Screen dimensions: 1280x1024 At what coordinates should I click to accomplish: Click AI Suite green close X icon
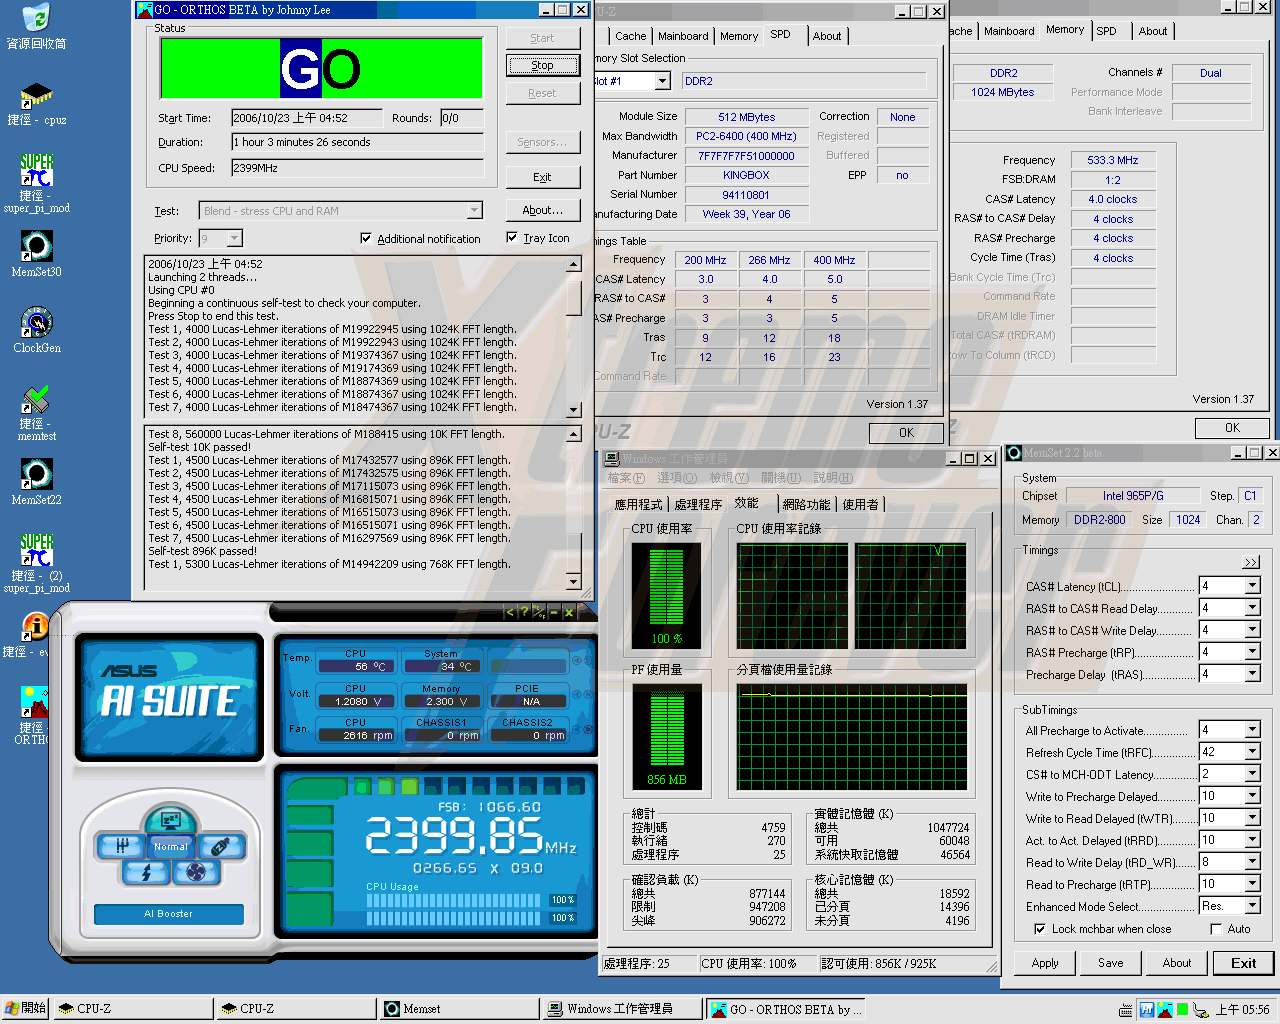569,612
